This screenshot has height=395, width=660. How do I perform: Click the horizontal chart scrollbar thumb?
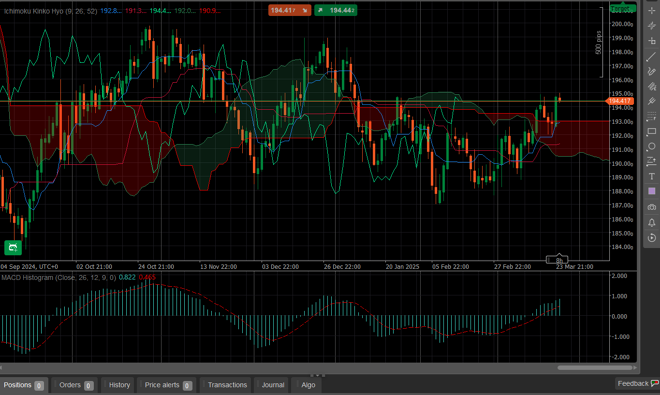tap(595, 368)
